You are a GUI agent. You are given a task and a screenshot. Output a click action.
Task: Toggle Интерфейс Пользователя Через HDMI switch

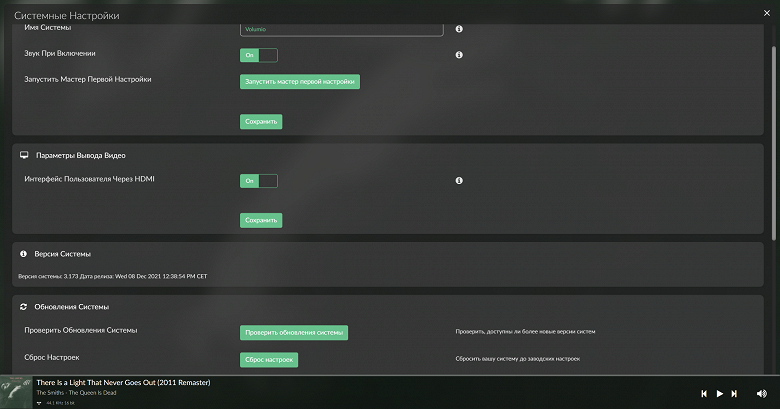pos(259,181)
